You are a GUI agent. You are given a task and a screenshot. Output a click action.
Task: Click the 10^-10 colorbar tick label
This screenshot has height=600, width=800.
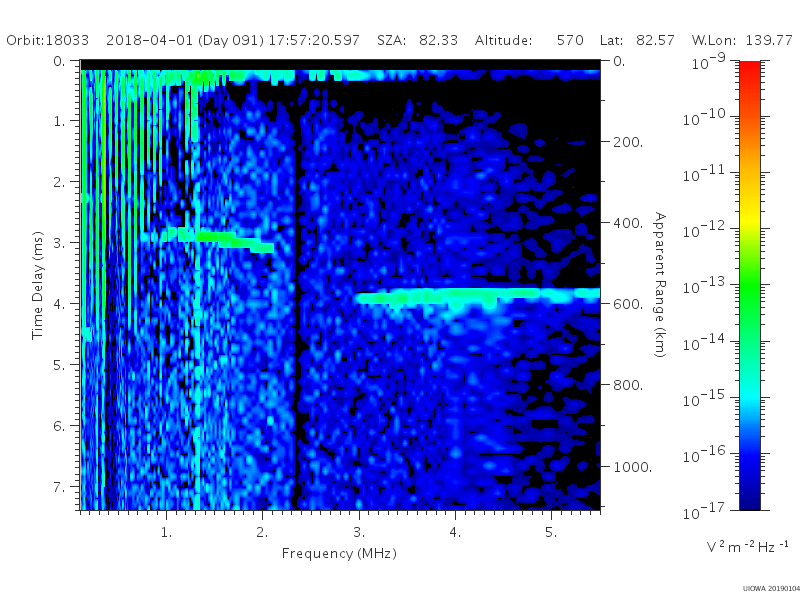point(704,118)
